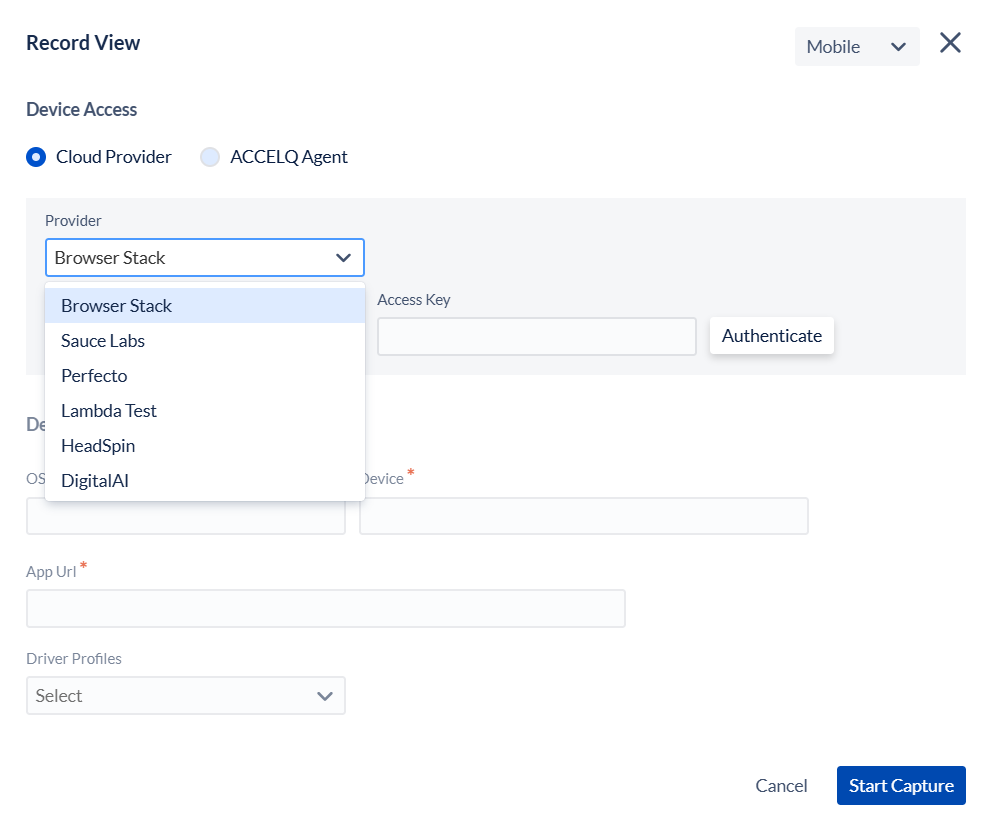
Task: Click the Cancel button
Action: pos(781,785)
